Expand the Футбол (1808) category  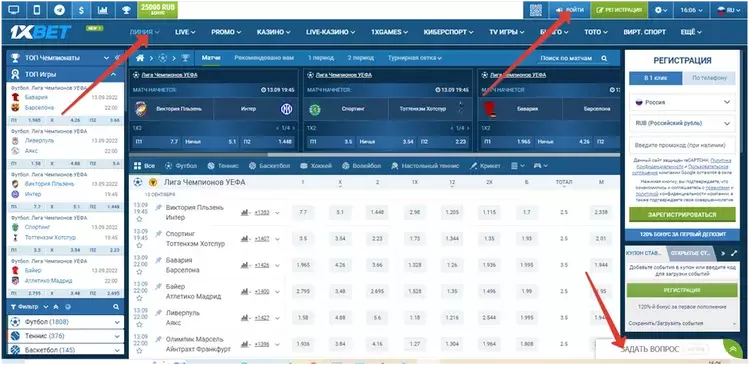point(66,322)
